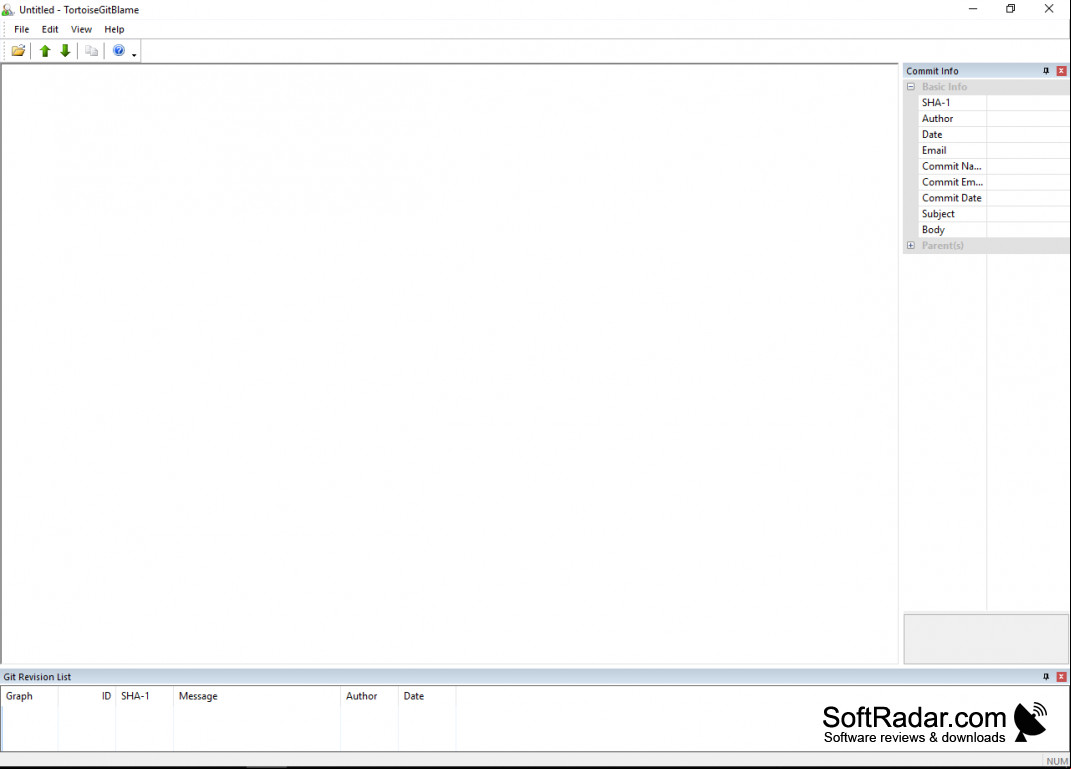This screenshot has width=1071, height=769.
Task: Close the Git Revision List panel
Action: [1061, 677]
